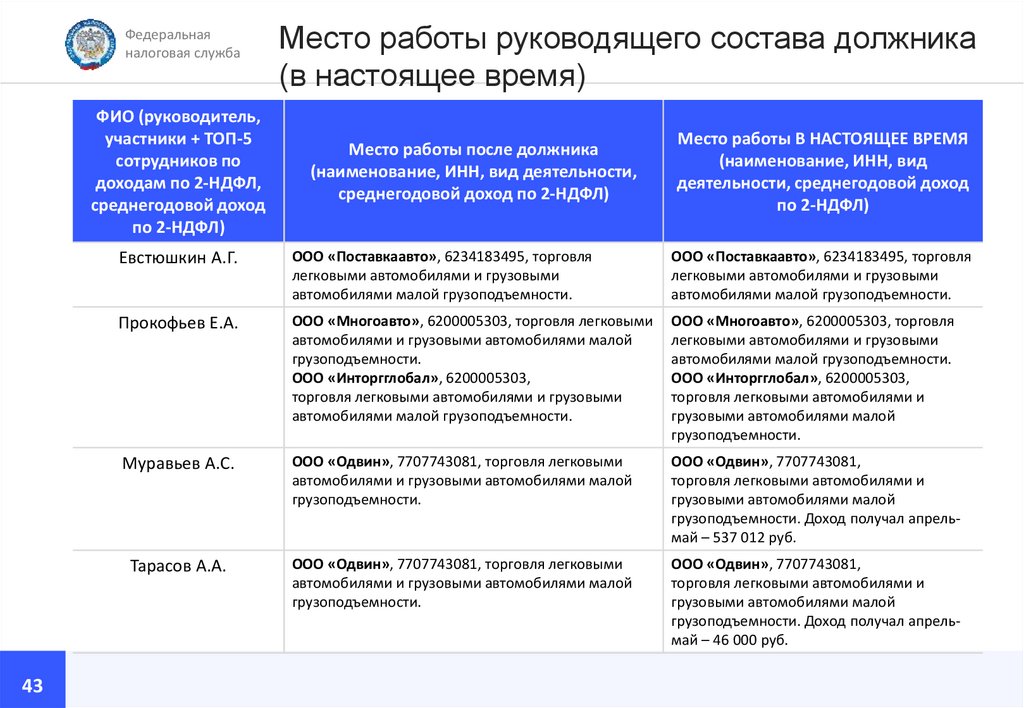
Task: Click the subtitle '(в настоящее время)'
Action: coord(432,75)
